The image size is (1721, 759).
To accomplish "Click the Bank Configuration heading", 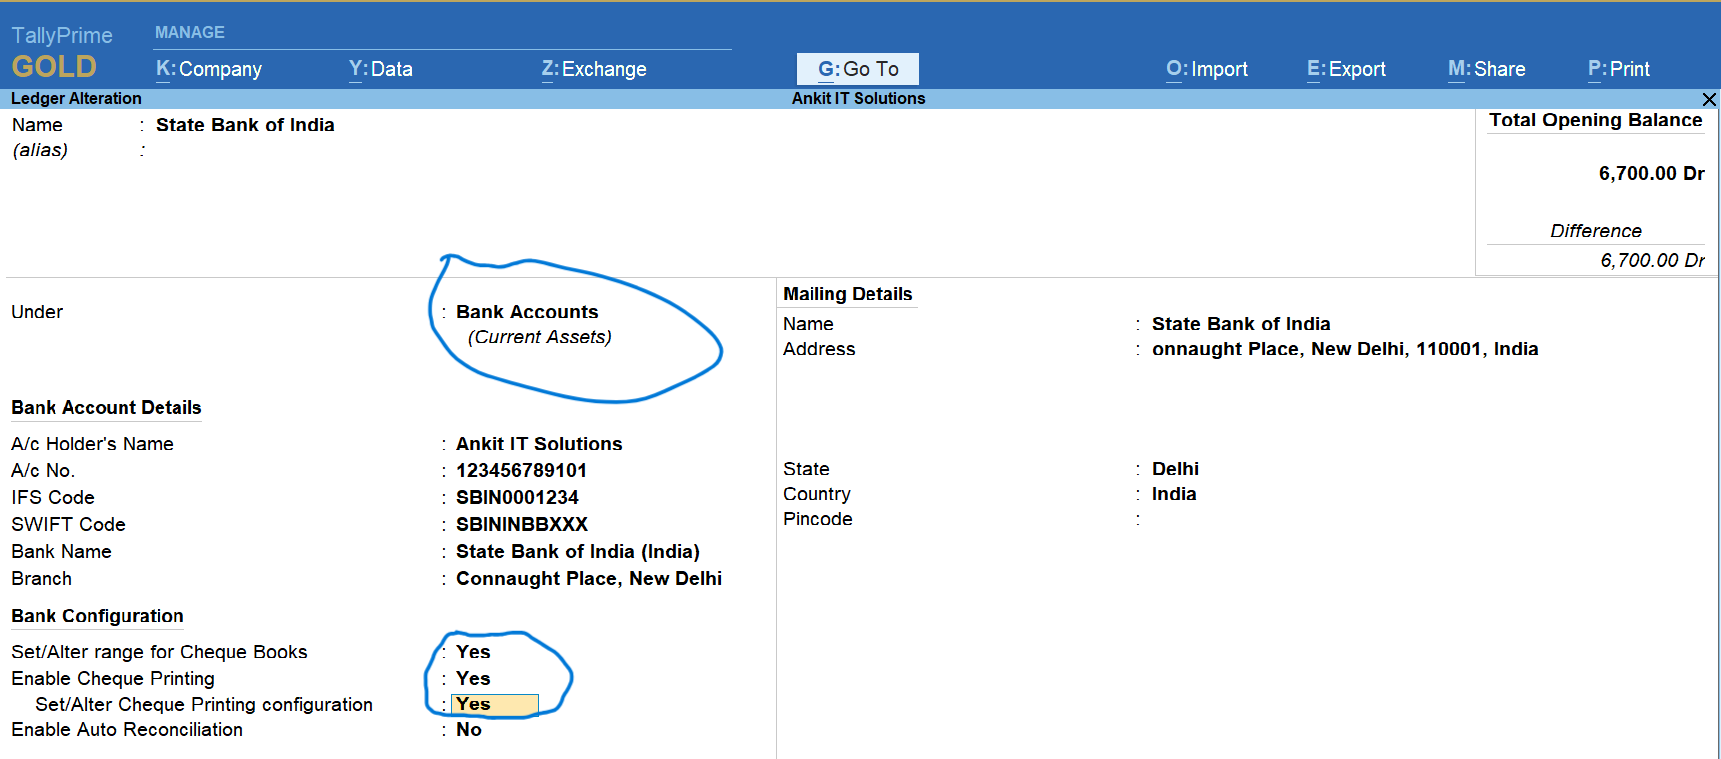I will (97, 616).
